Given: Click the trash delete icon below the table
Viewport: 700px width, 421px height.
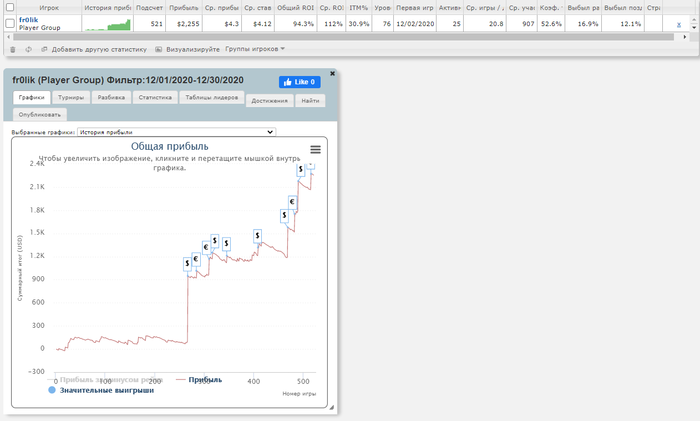Looking at the screenshot, I should 12,50.
